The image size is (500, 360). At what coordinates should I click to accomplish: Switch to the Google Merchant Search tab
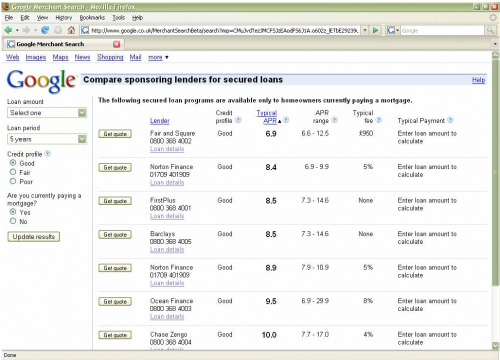click(x=63, y=44)
